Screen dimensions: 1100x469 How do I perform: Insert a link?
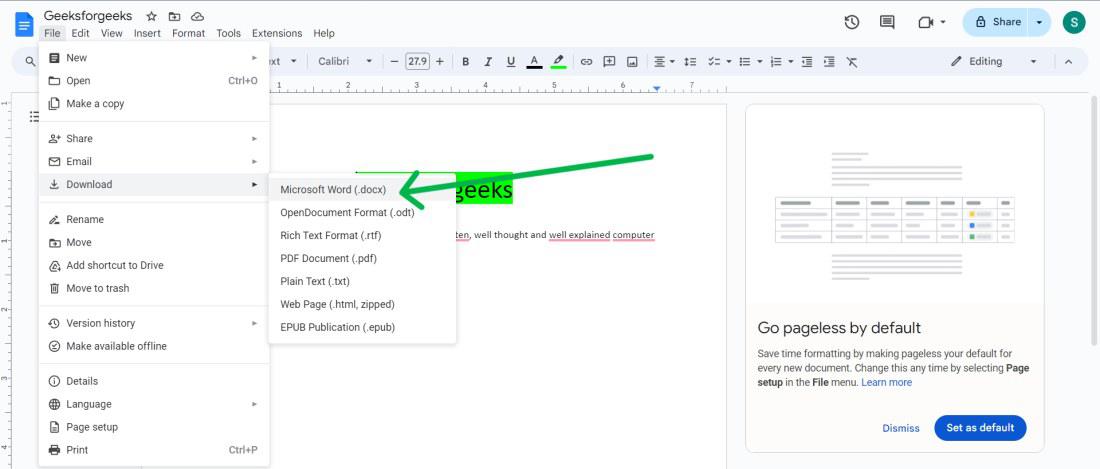pyautogui.click(x=586, y=62)
